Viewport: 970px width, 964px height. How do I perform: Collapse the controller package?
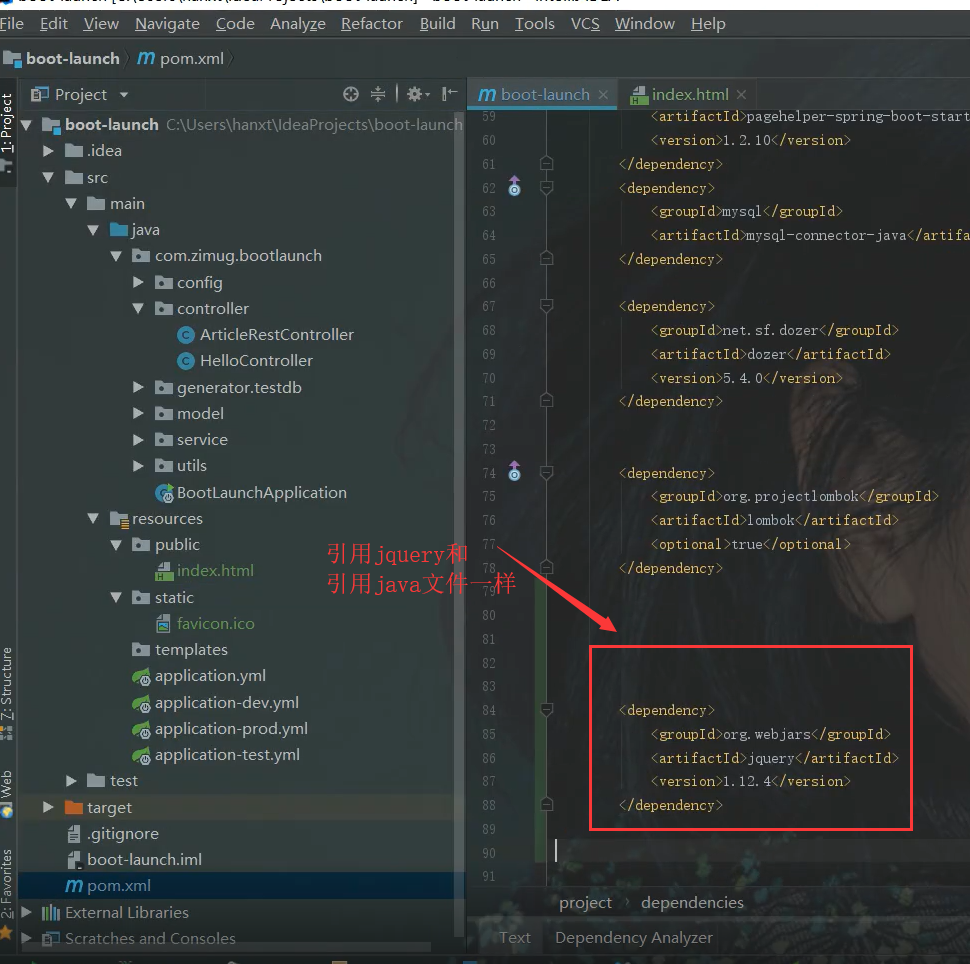coord(139,308)
